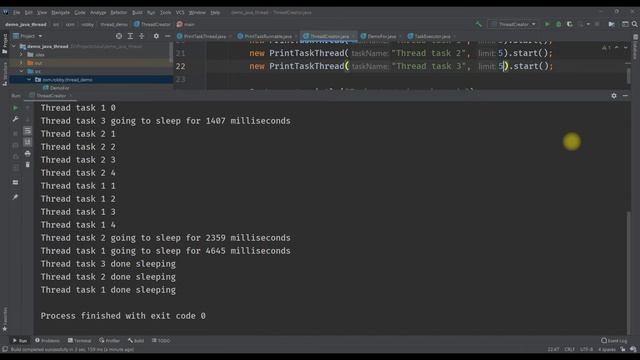Open Project panel settings gear

[x=156, y=36]
